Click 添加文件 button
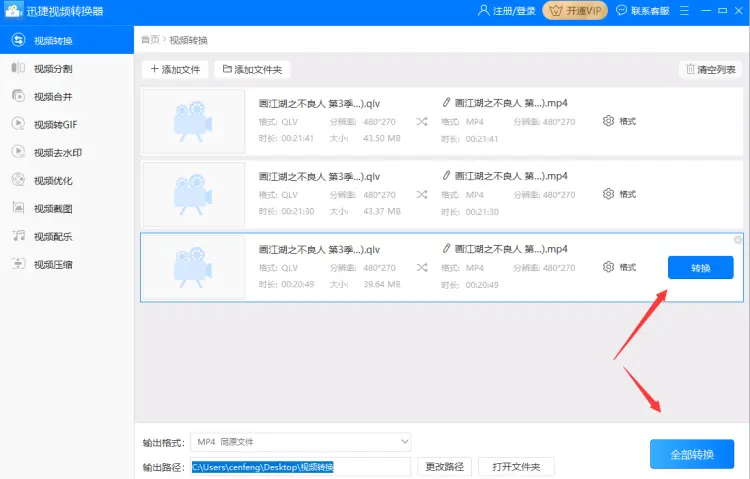 pyautogui.click(x=175, y=69)
